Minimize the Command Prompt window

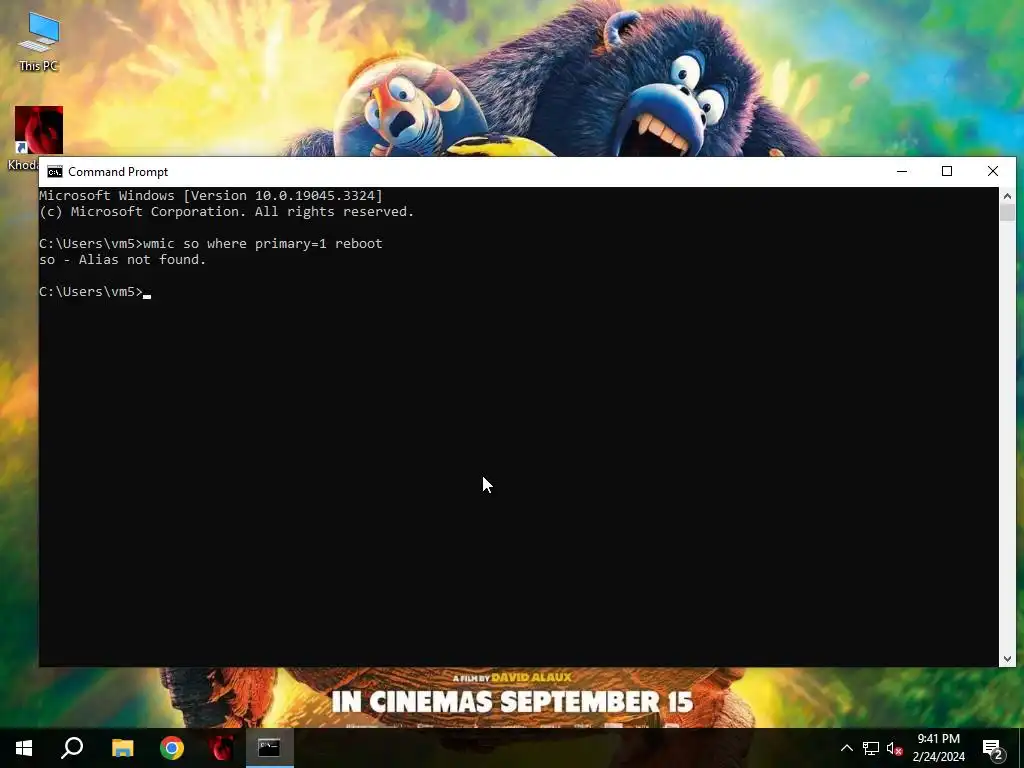(902, 171)
